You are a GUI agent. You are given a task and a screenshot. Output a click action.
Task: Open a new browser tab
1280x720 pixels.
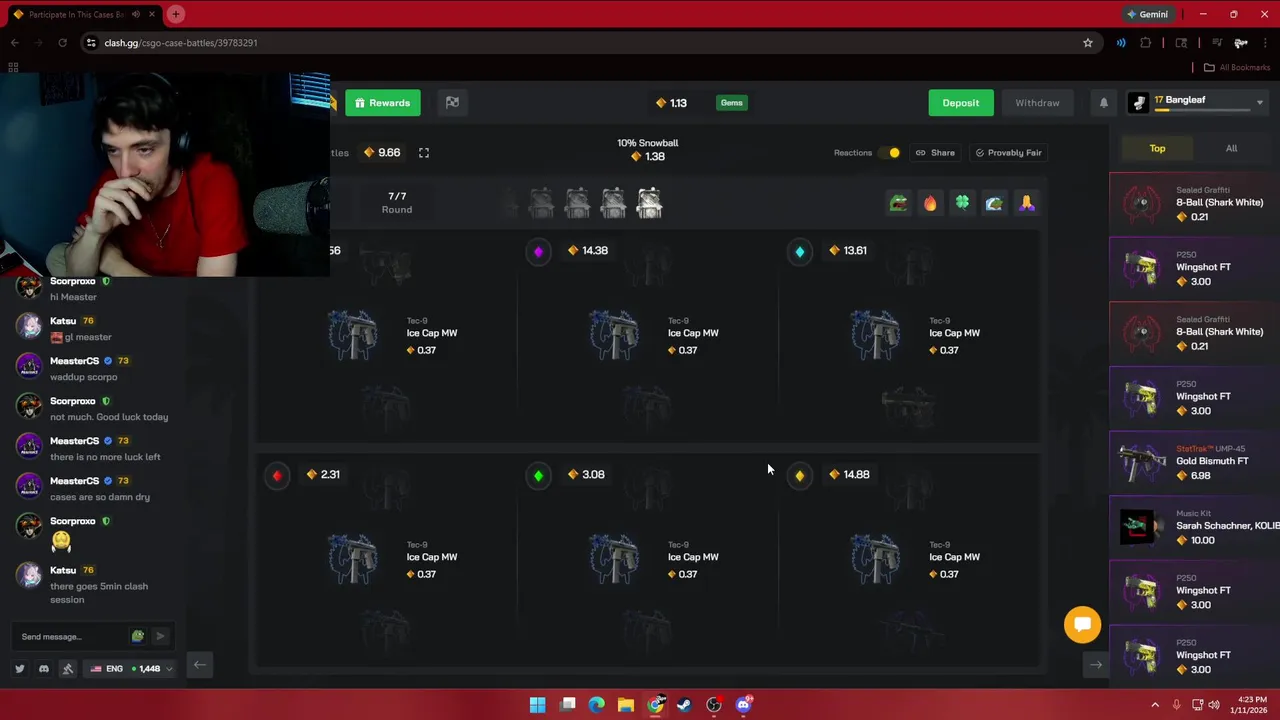176,14
